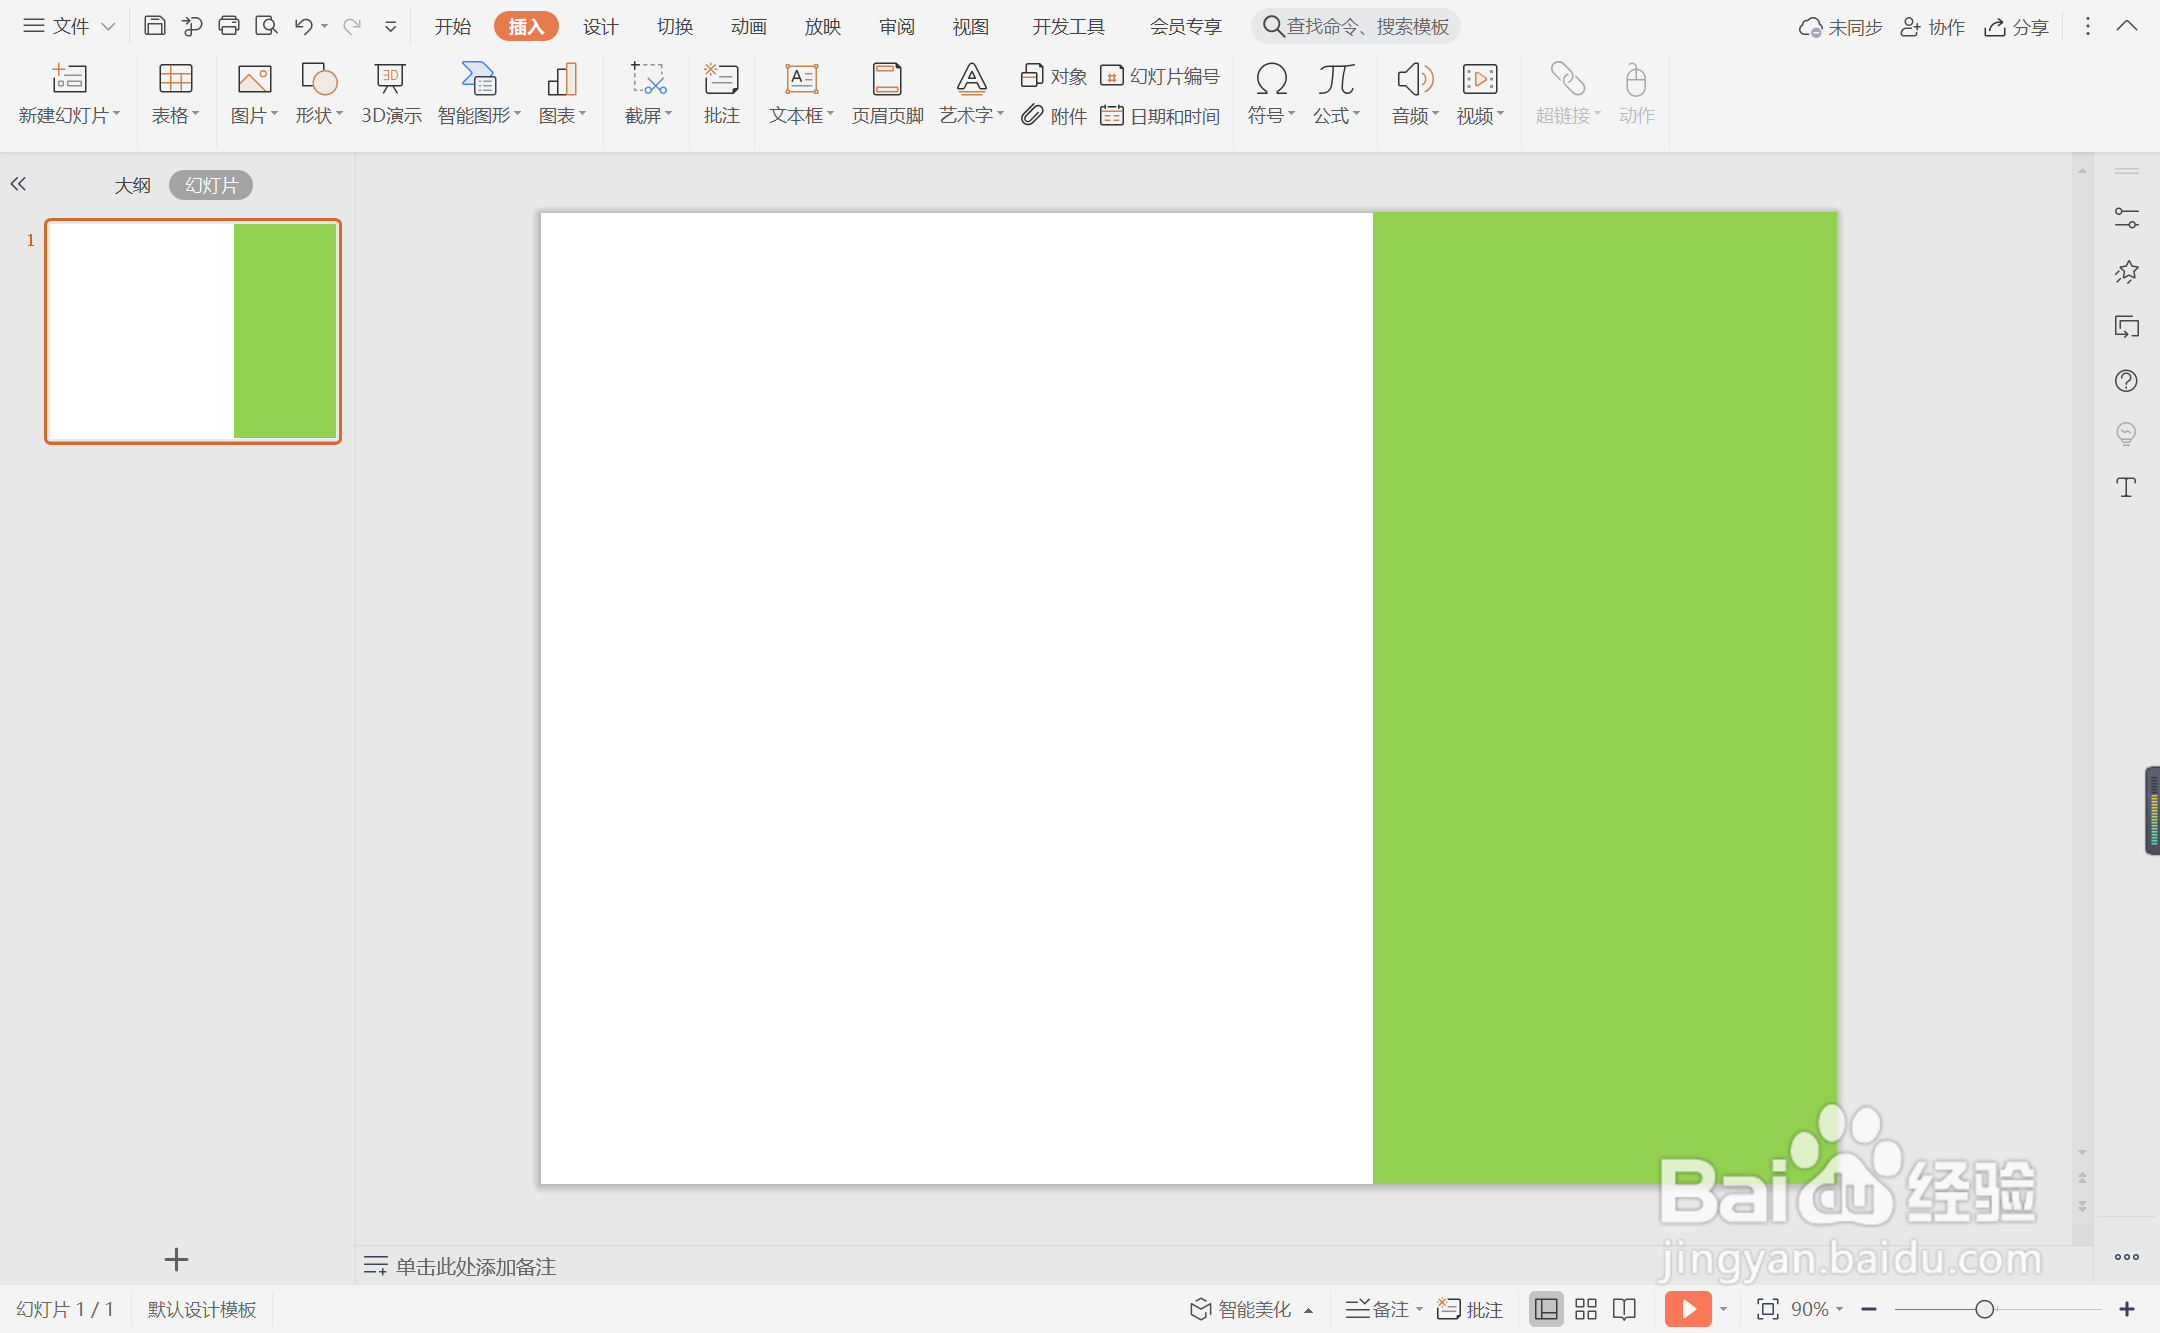This screenshot has width=2160, height=1333.
Task: Switch to slide sorter grid view
Action: click(1586, 1309)
